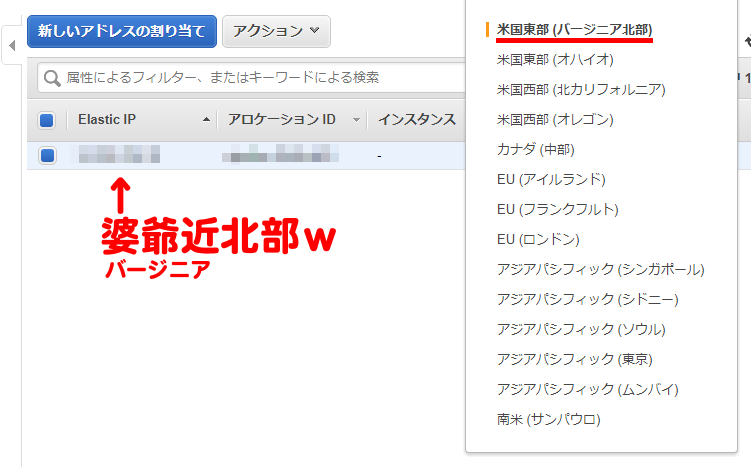Select region アジアパシフィック (ムンバイ)

[588, 389]
